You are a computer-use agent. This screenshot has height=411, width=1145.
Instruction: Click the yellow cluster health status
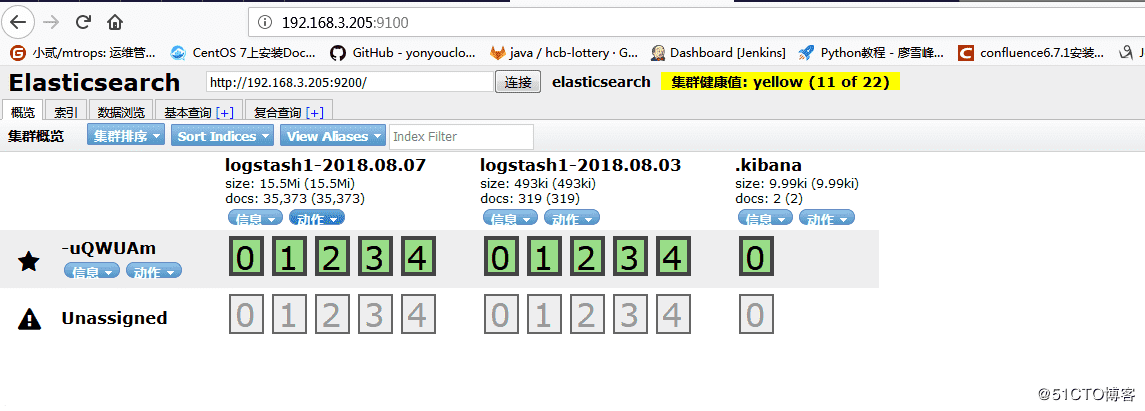click(780, 82)
